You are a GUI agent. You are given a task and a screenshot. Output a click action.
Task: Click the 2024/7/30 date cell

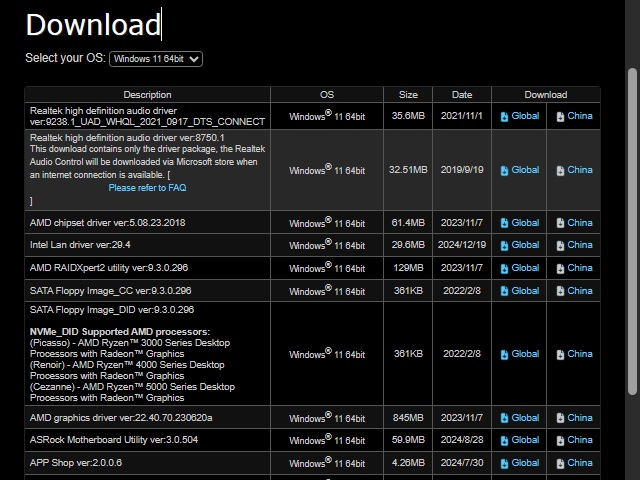click(462, 463)
